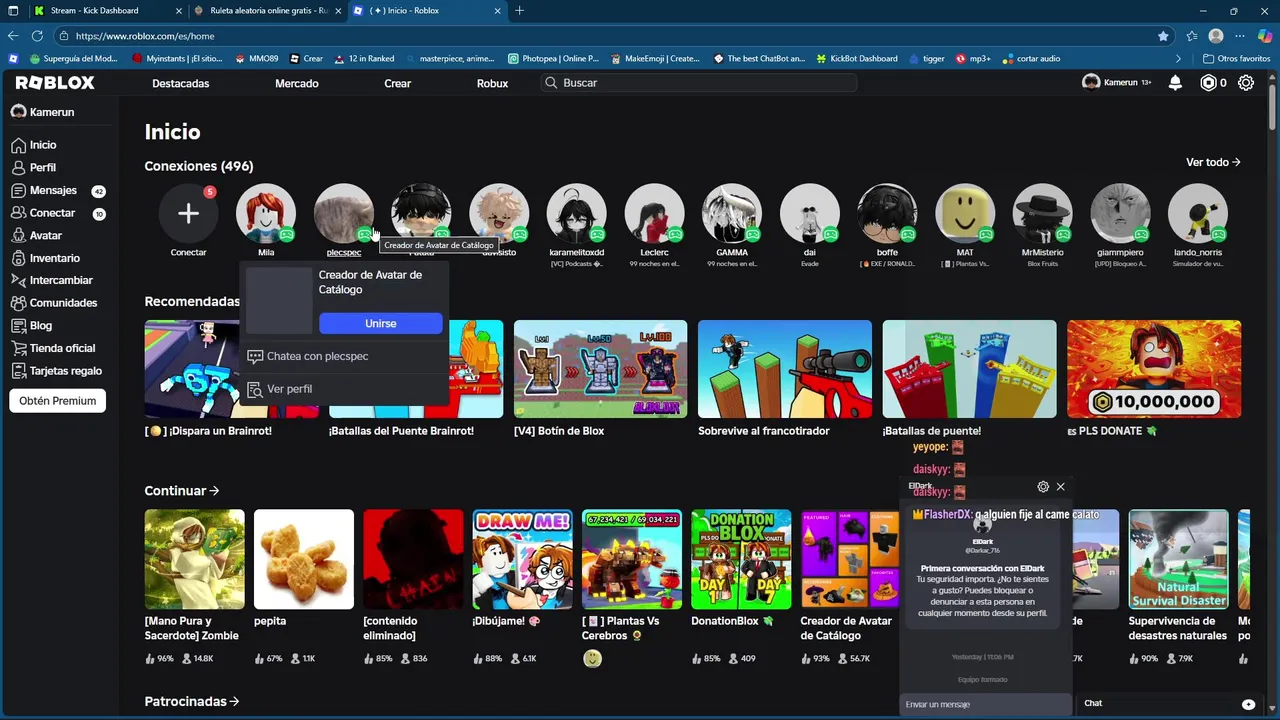Open a new browser tab
1280x720 pixels.
point(519,11)
